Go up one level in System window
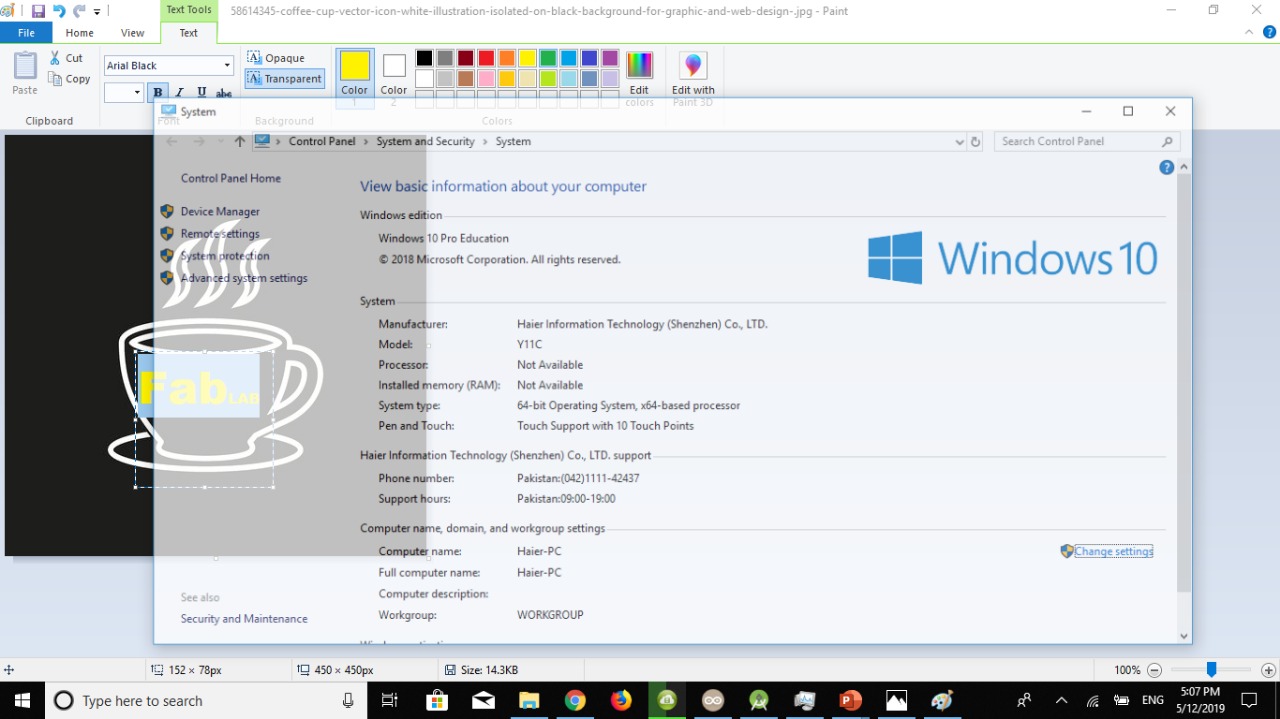Screen dimensions: 1280x719 click(x=239, y=141)
